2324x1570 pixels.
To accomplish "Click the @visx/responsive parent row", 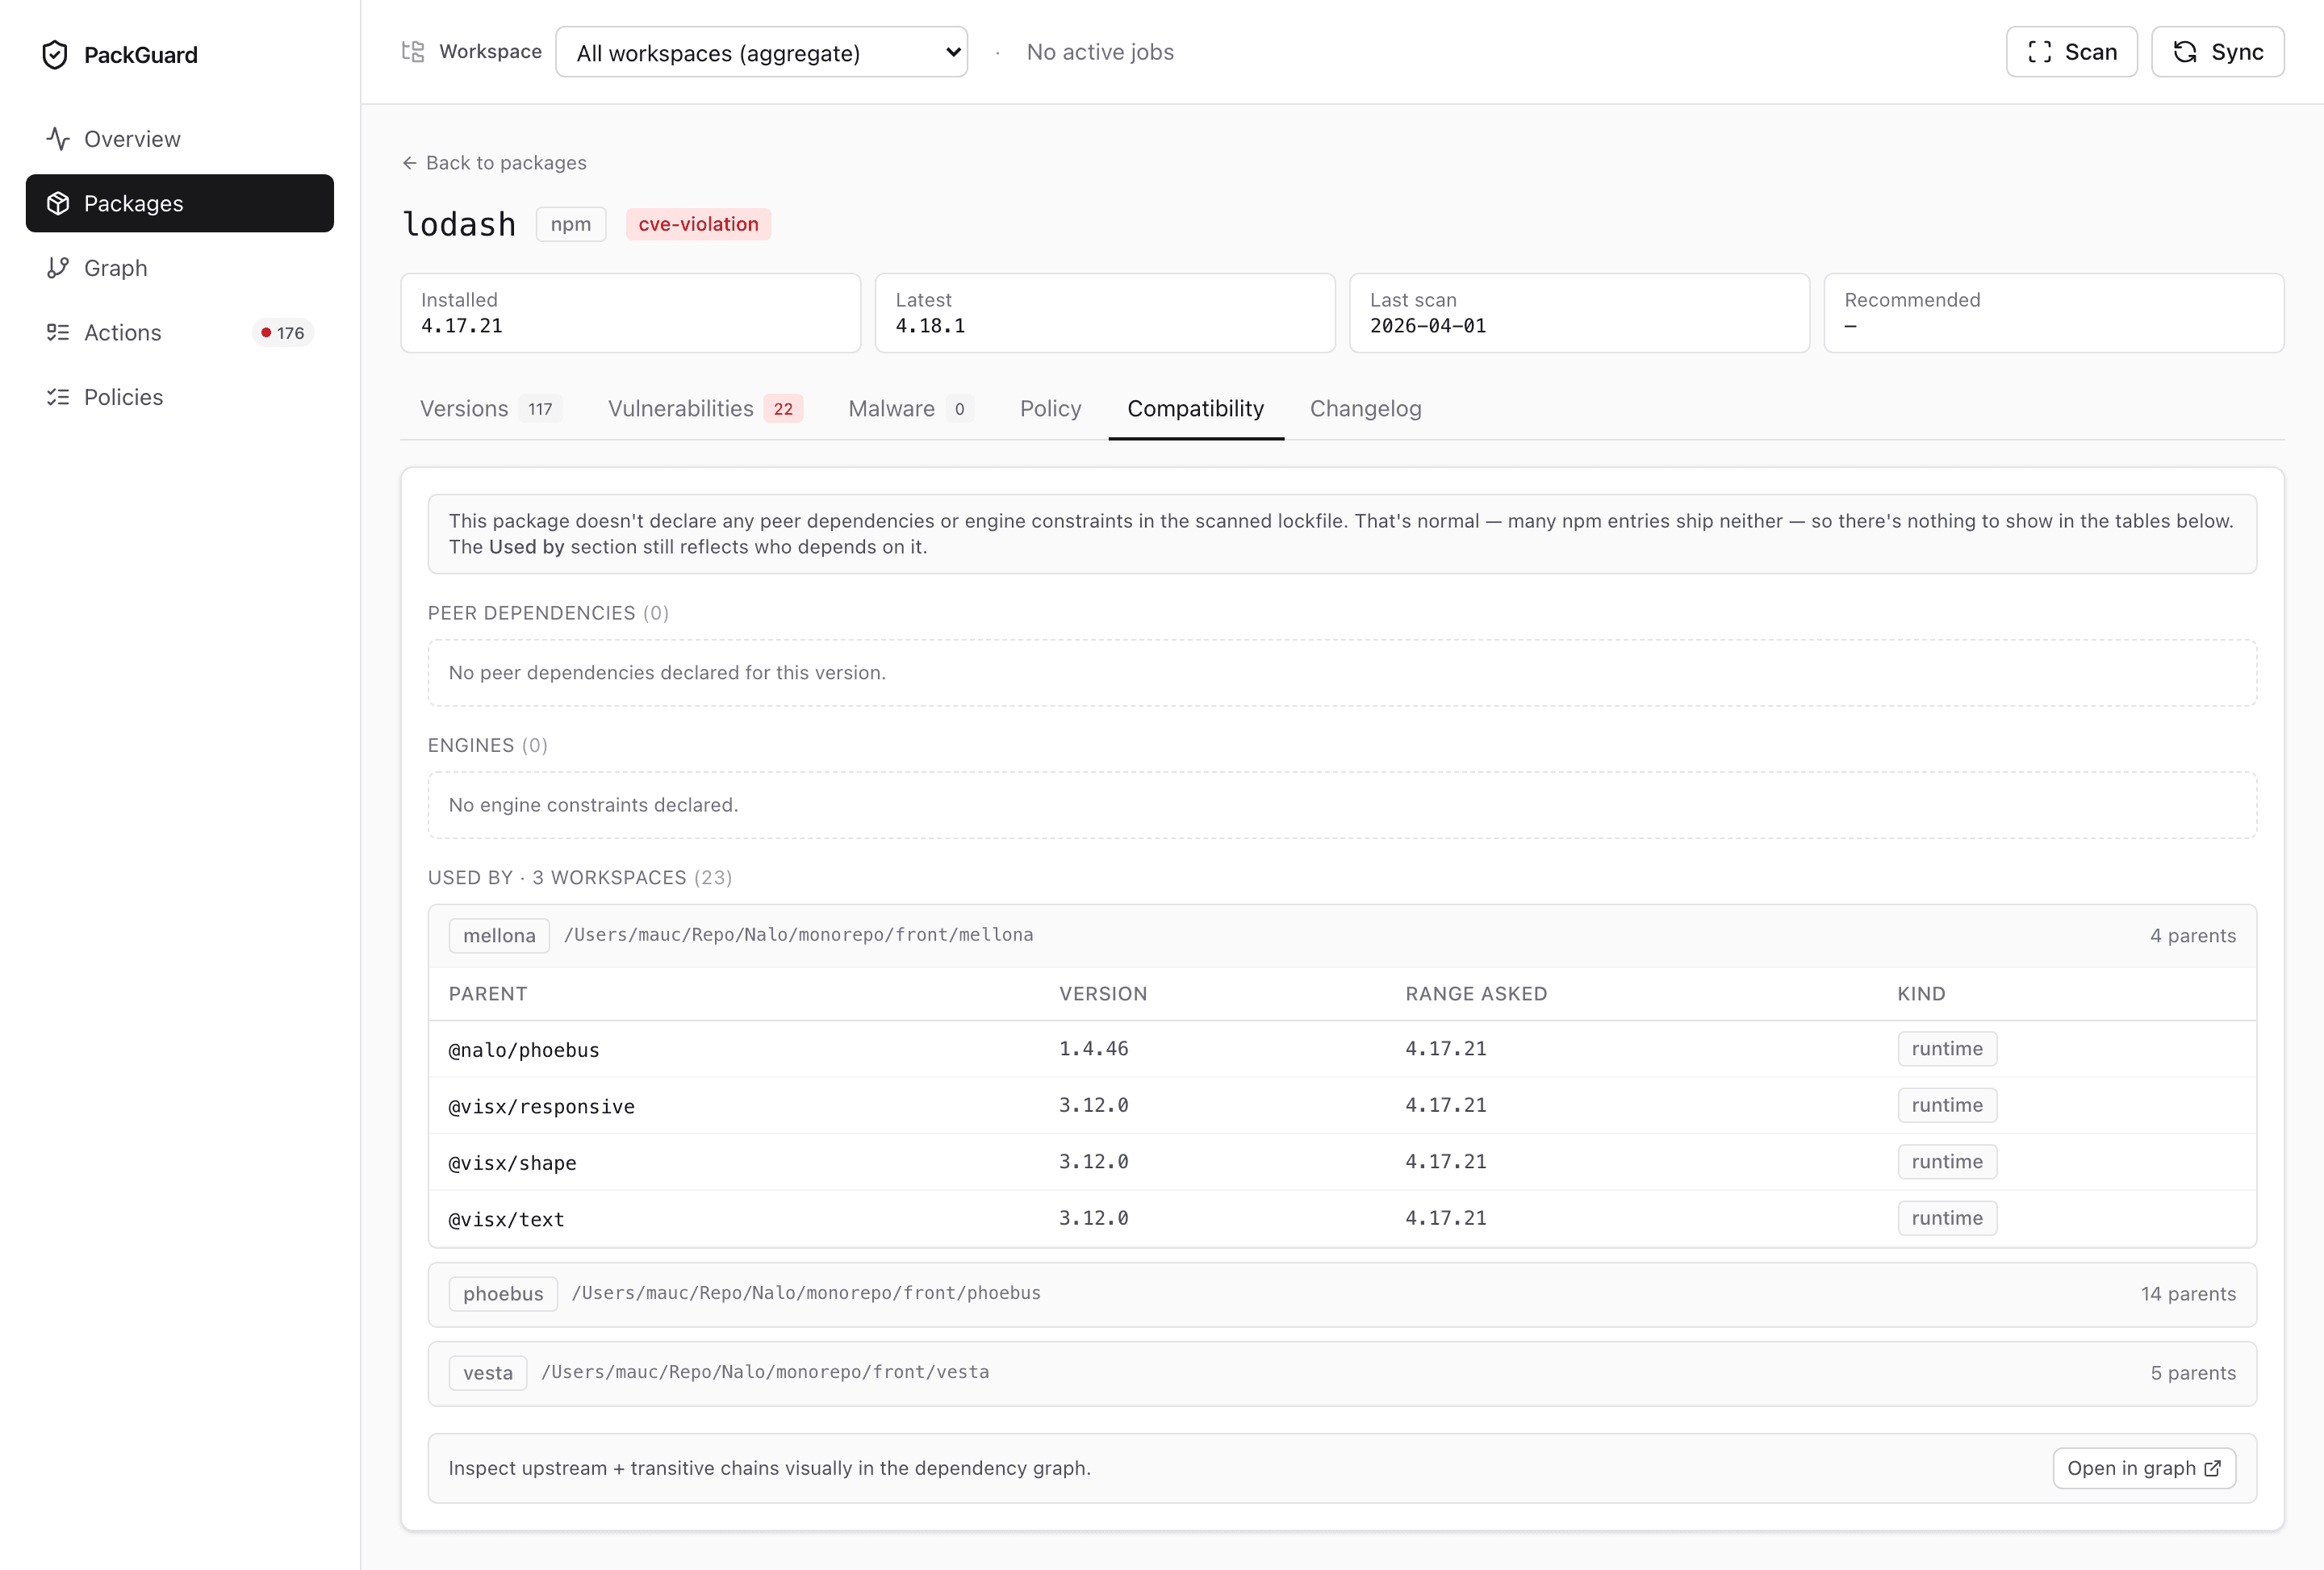I will click(x=1342, y=1106).
